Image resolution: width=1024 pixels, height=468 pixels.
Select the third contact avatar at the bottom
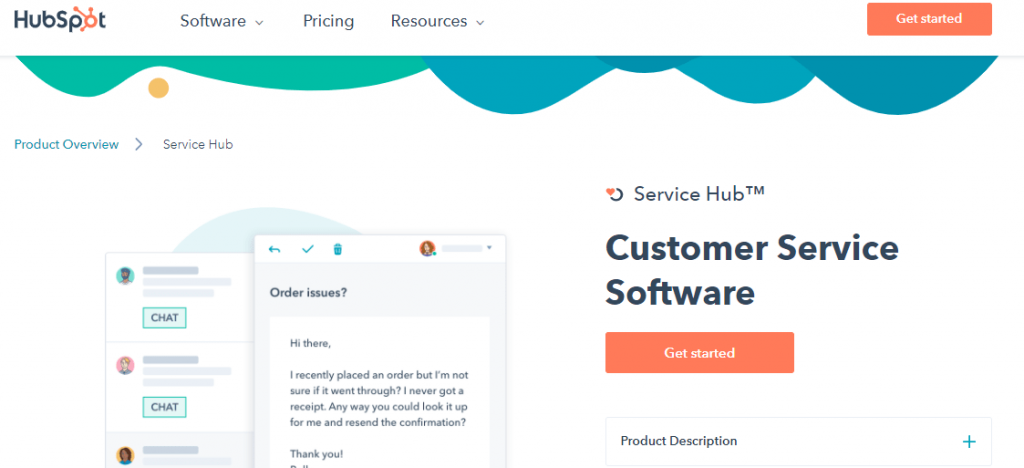(x=125, y=455)
